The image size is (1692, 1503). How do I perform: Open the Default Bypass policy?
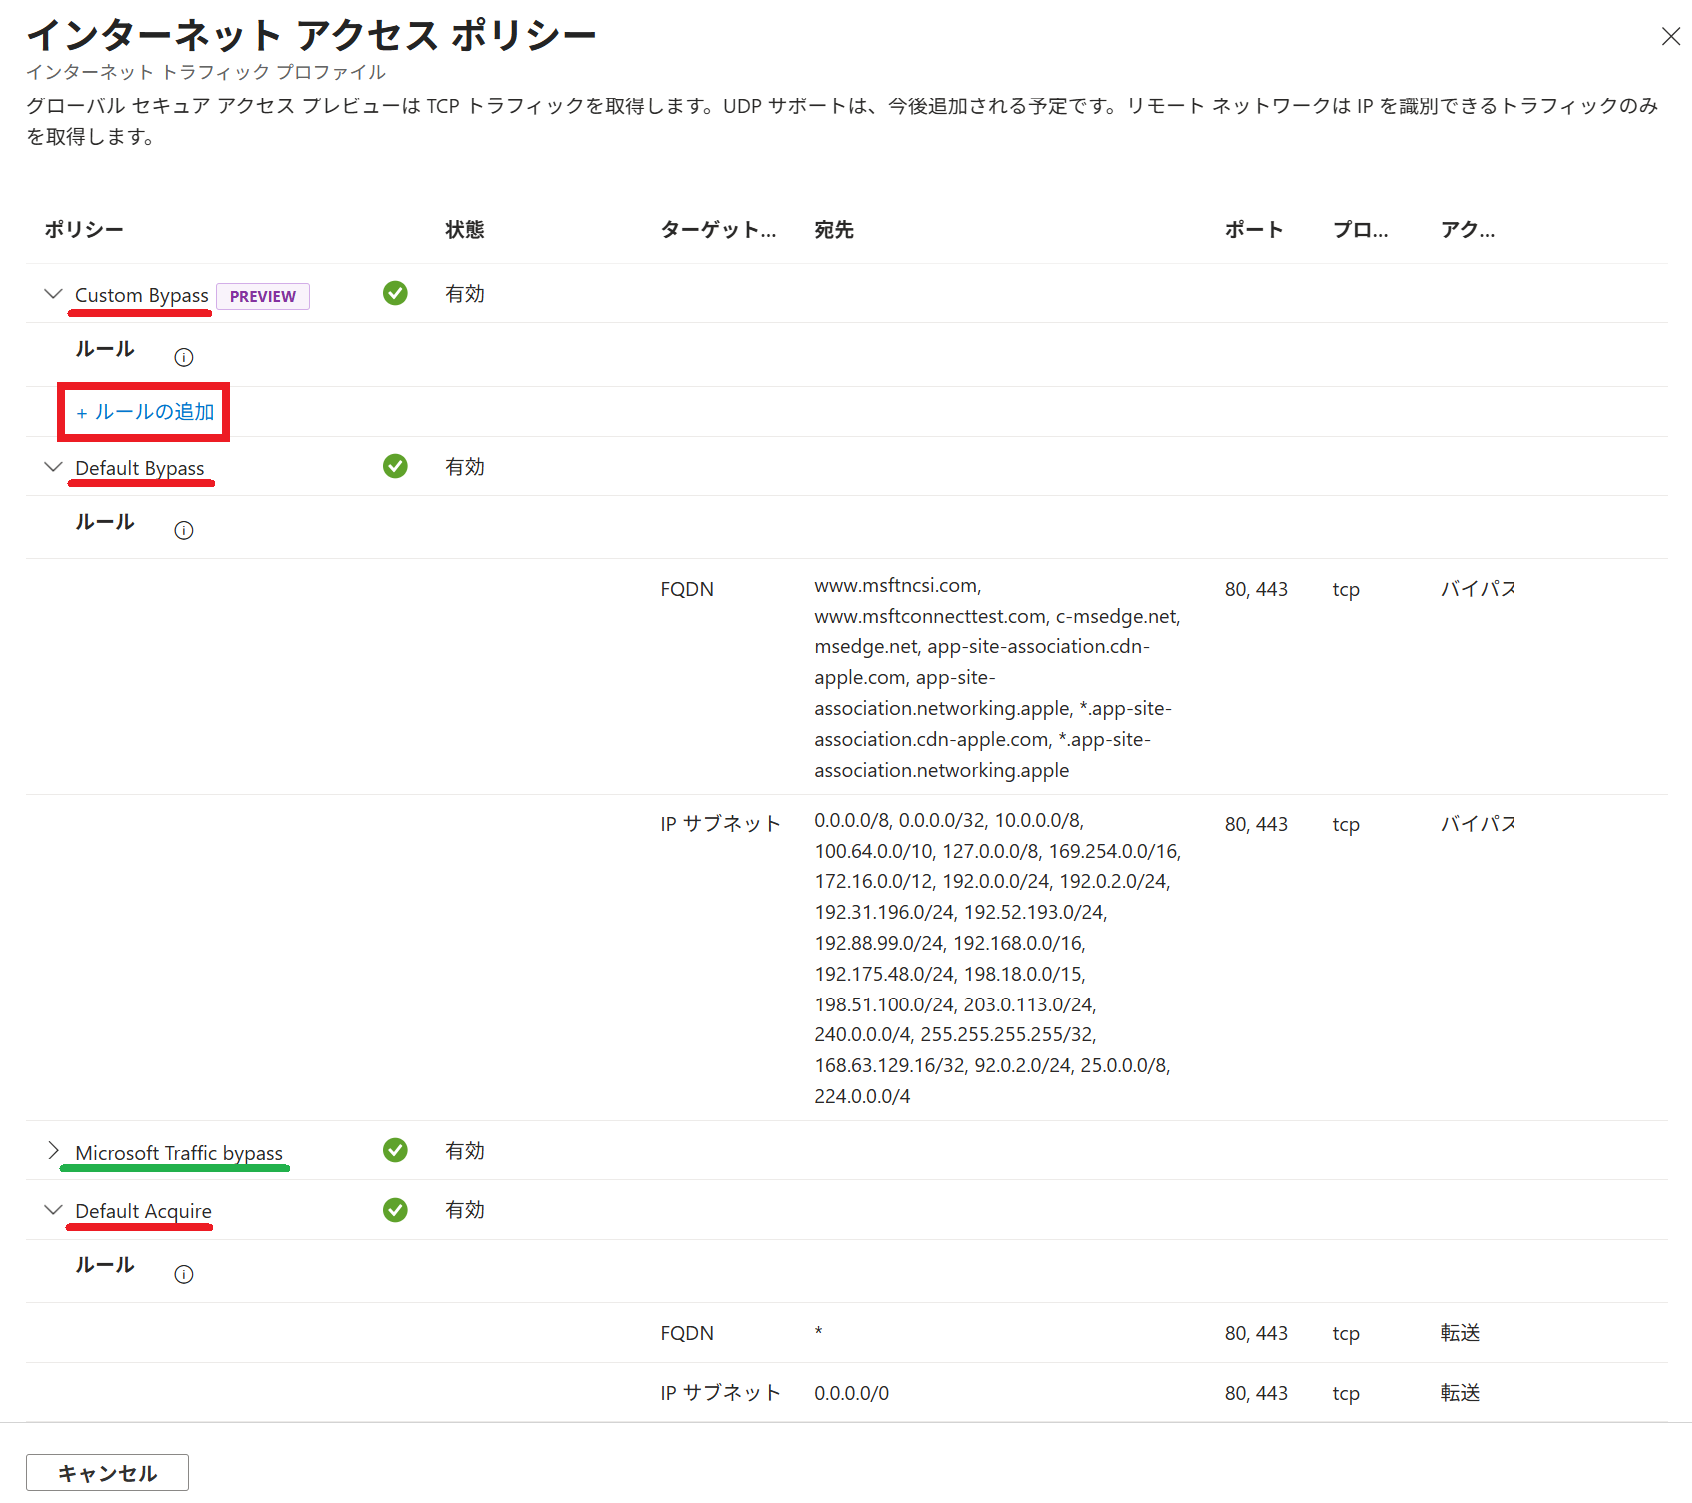(x=140, y=467)
